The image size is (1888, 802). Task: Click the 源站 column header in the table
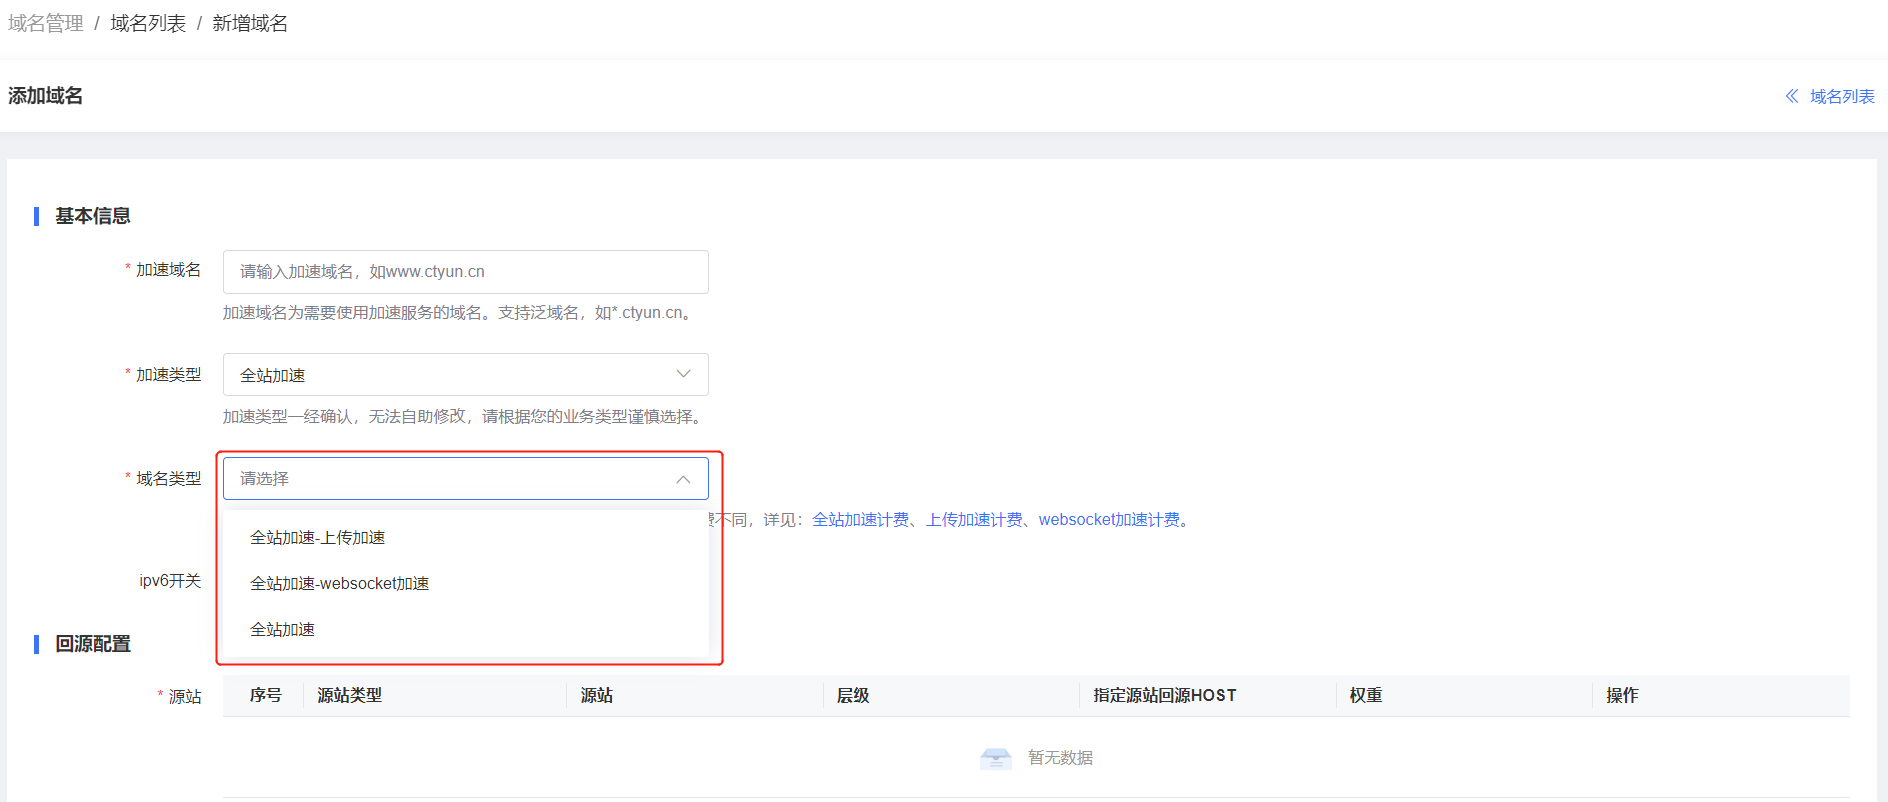tap(597, 695)
